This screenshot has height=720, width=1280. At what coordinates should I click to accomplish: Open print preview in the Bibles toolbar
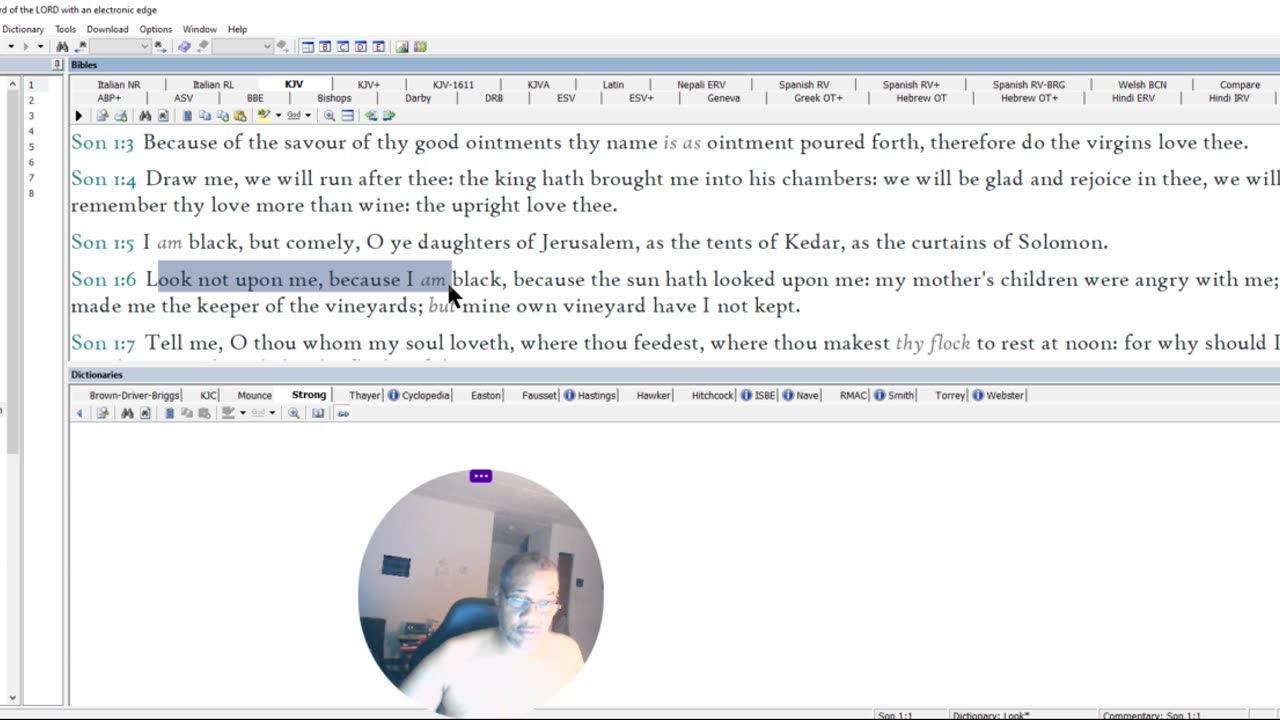[102, 116]
